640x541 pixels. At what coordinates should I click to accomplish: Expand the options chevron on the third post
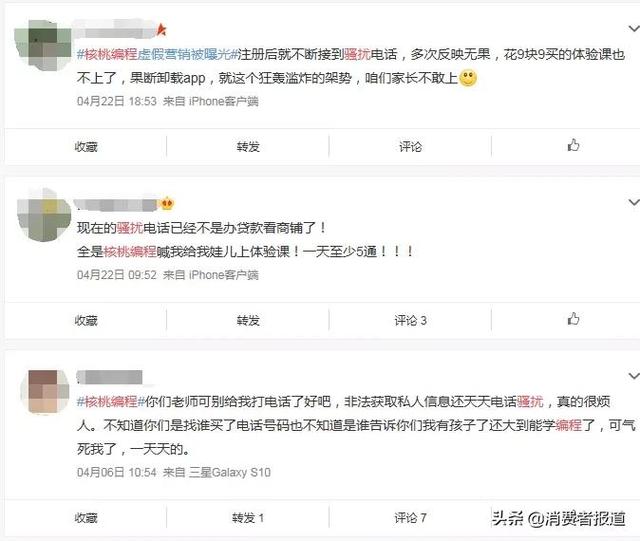(633, 376)
